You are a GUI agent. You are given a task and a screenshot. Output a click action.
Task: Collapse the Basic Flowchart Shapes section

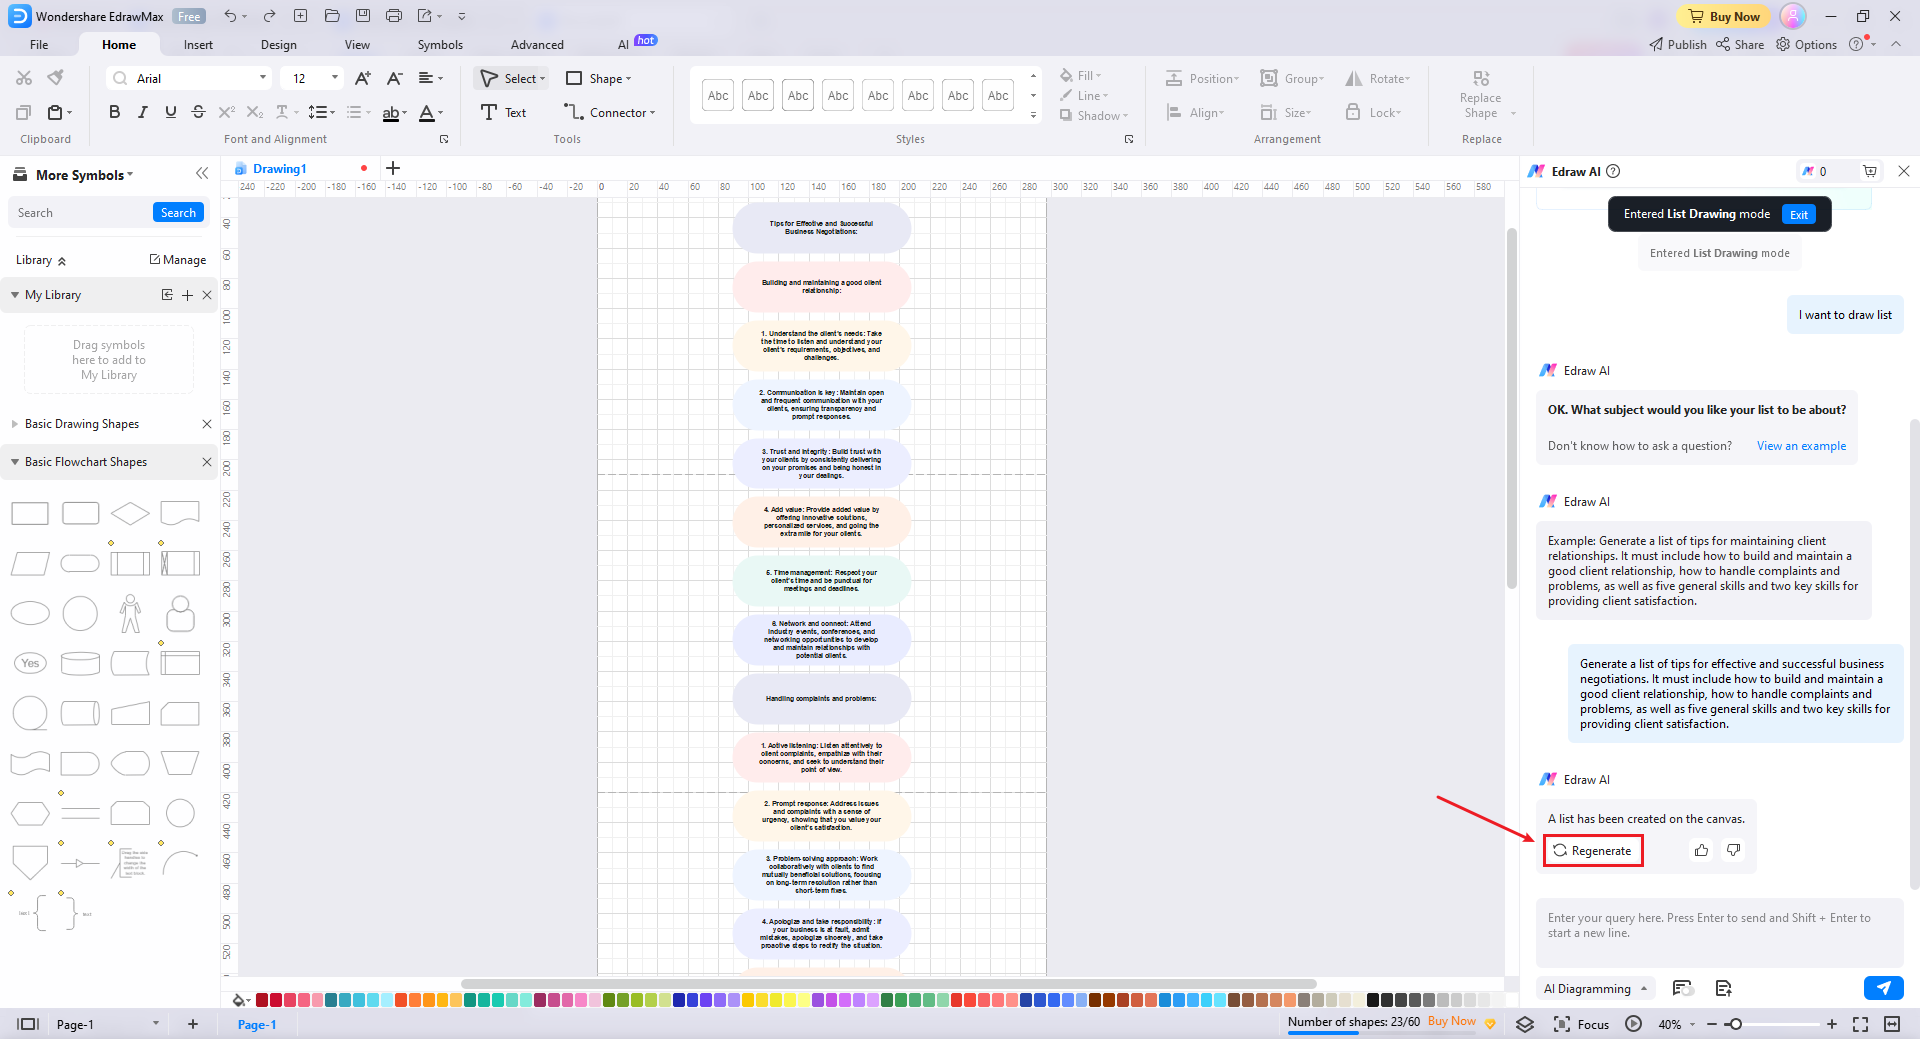[15, 462]
